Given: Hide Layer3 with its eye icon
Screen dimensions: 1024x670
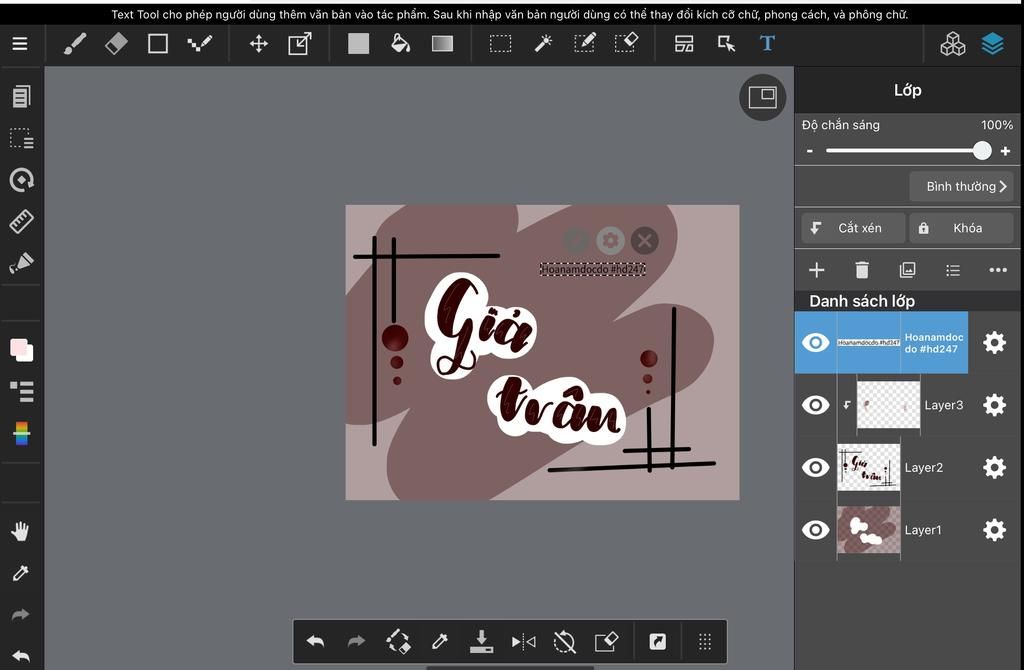Looking at the screenshot, I should [x=815, y=405].
